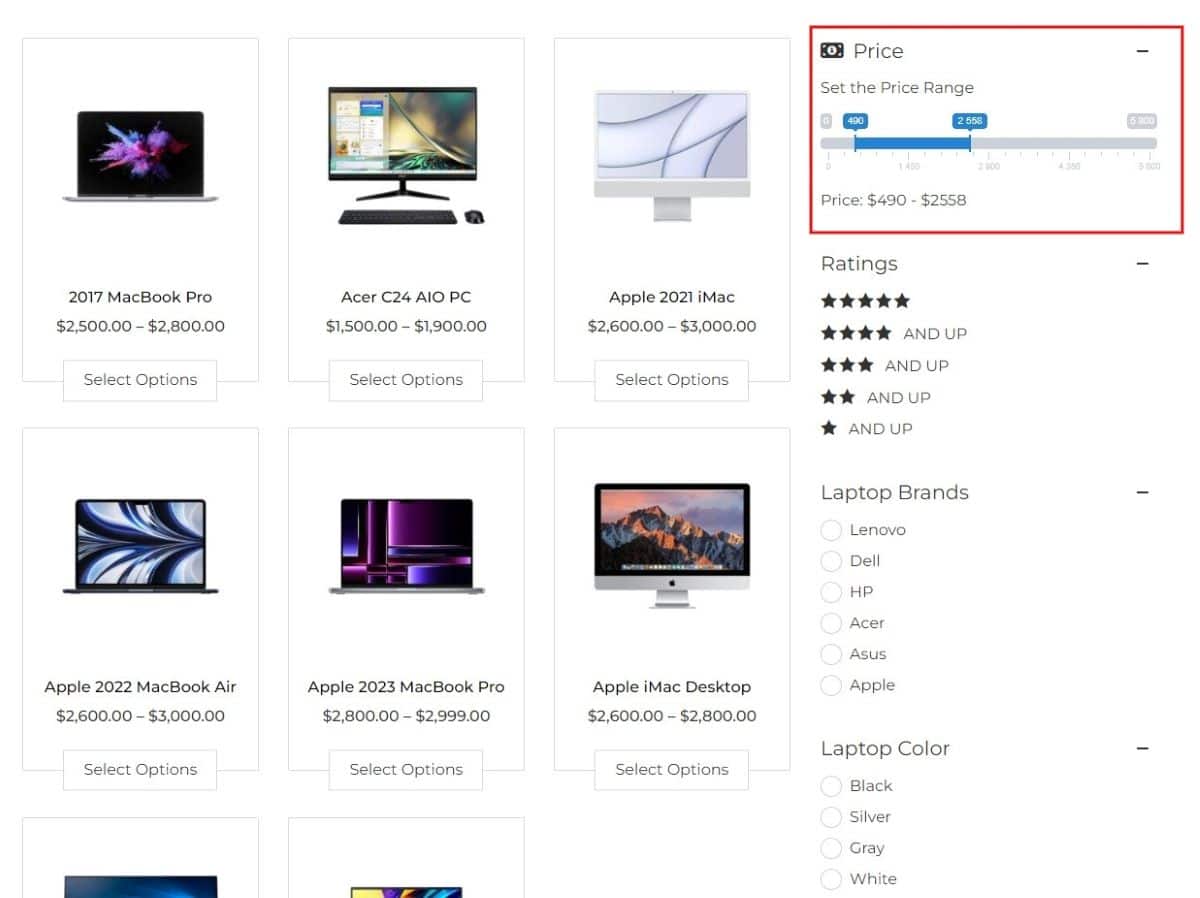The width and height of the screenshot is (1200, 898).
Task: Click the Laptop Brands section heading
Action: pyautogui.click(x=894, y=492)
